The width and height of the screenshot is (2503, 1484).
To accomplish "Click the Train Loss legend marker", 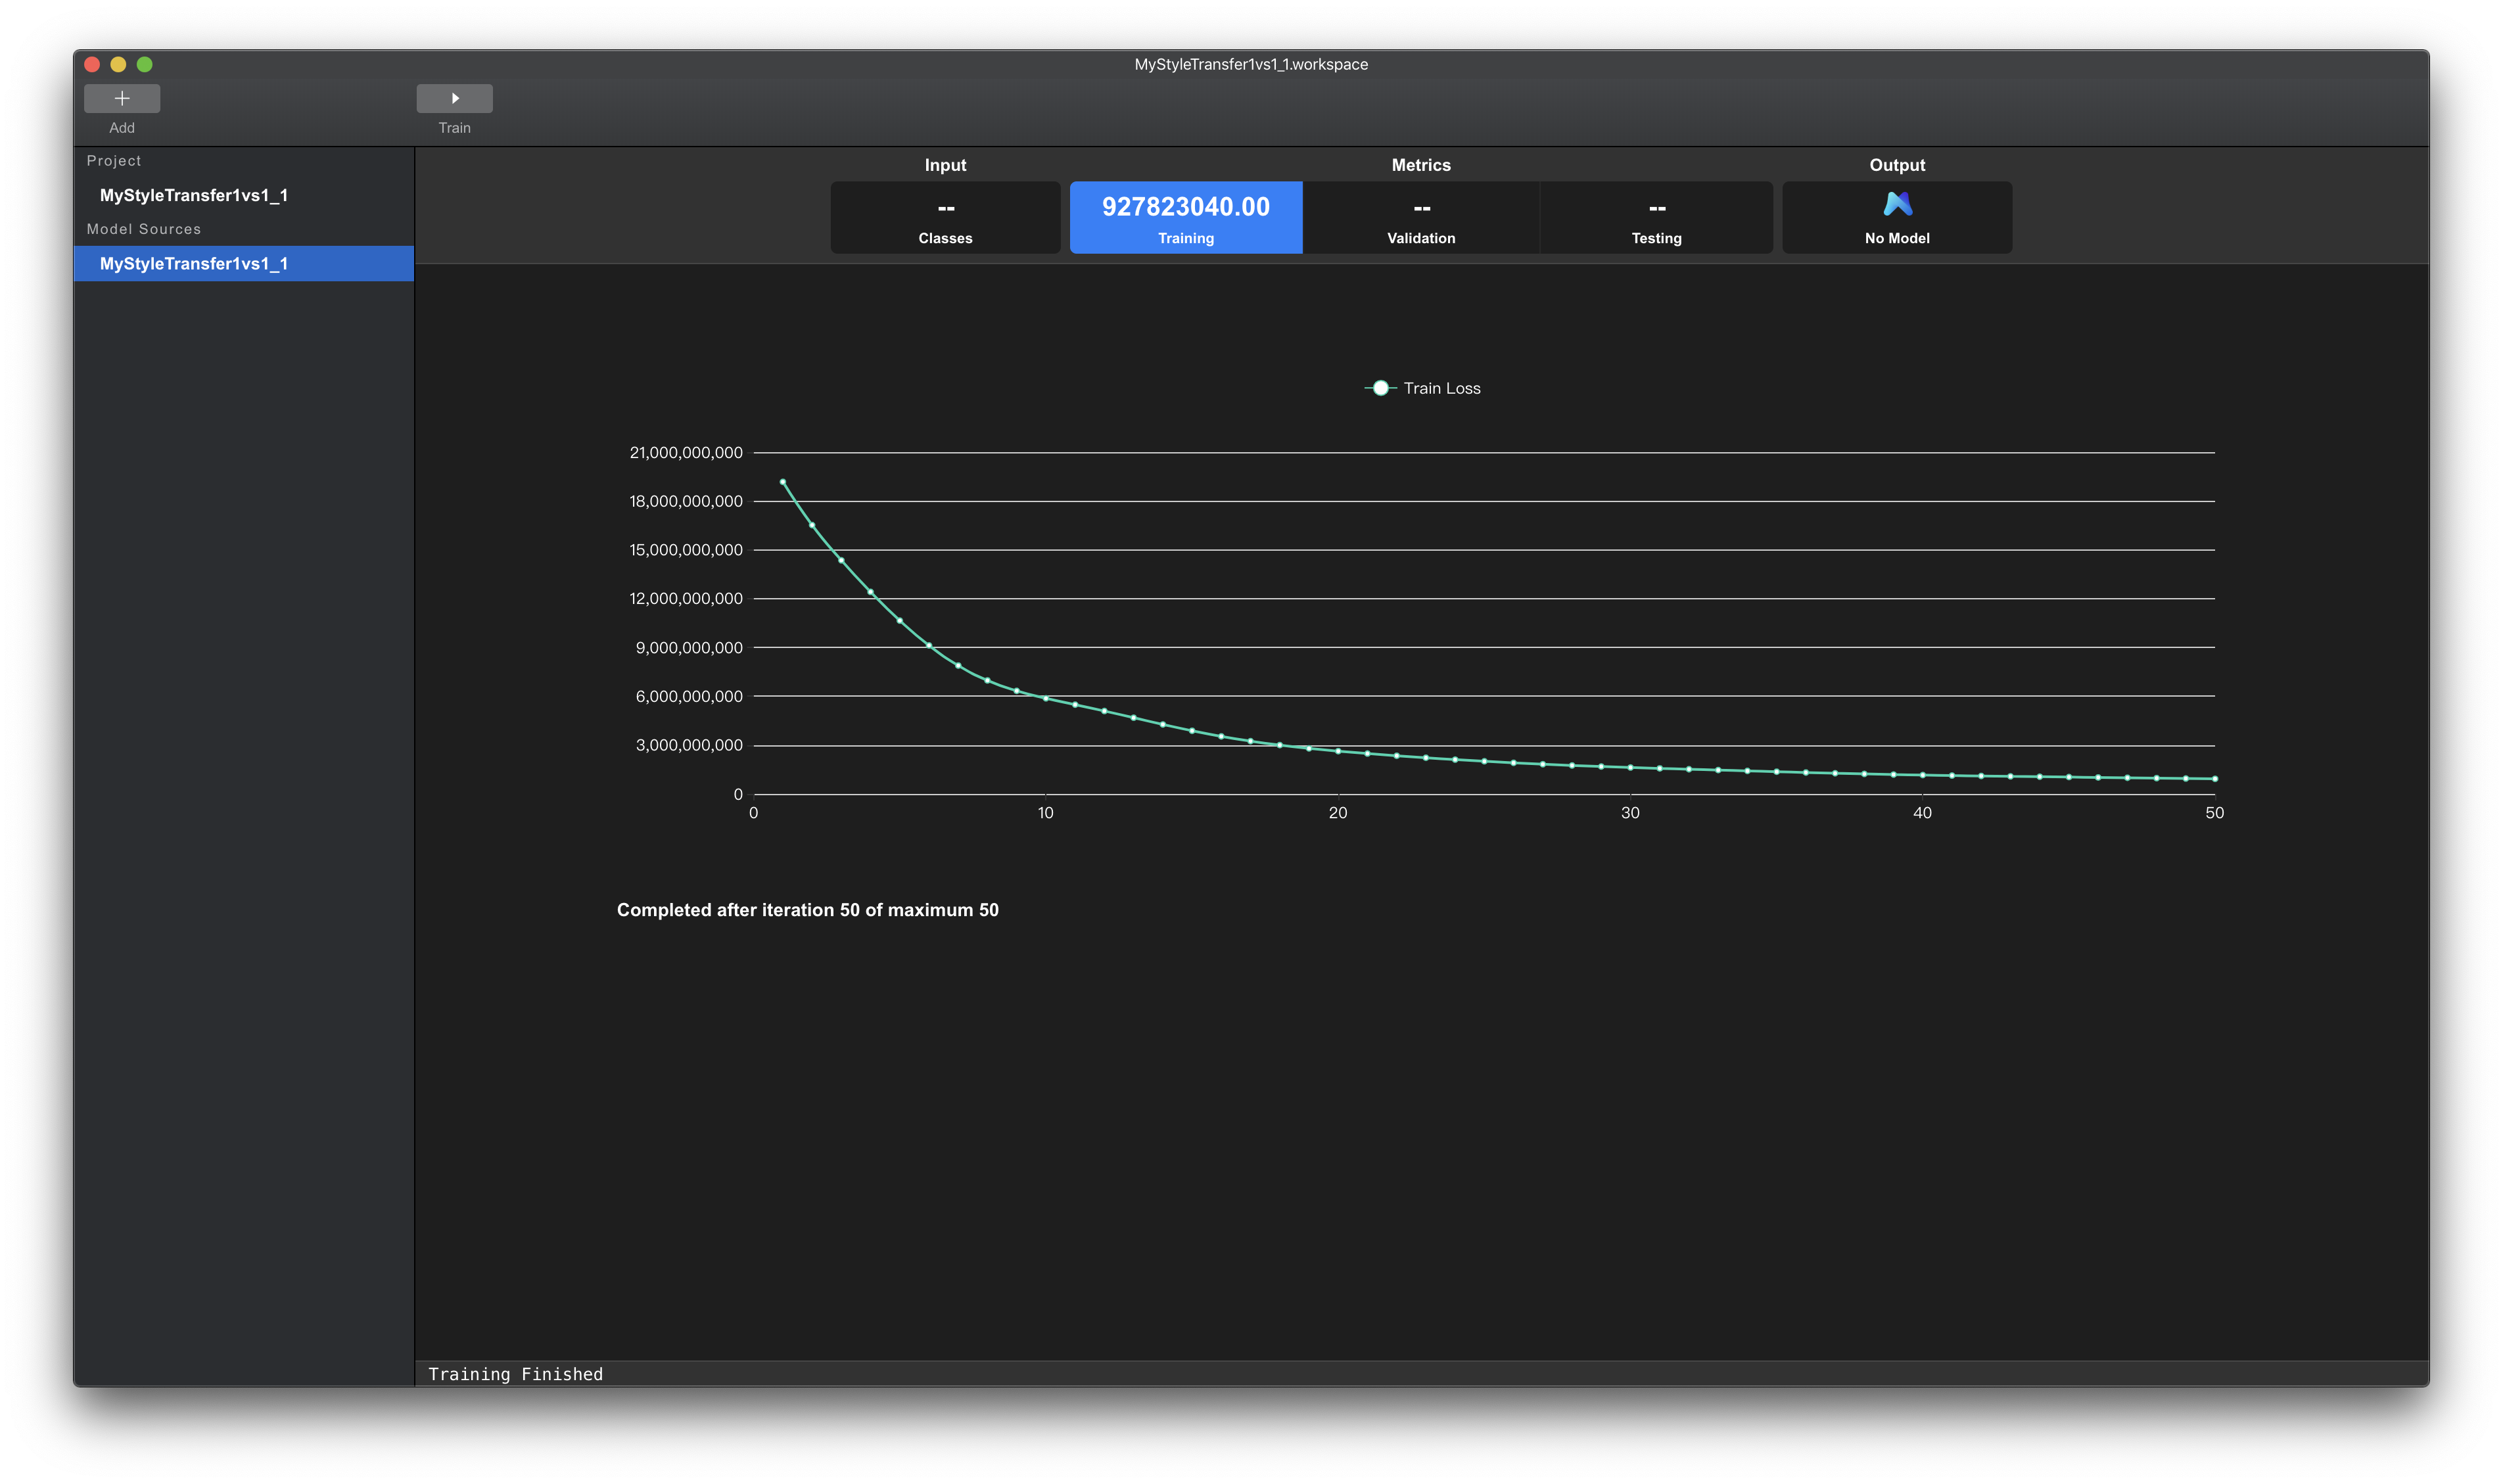I will (x=1380, y=388).
